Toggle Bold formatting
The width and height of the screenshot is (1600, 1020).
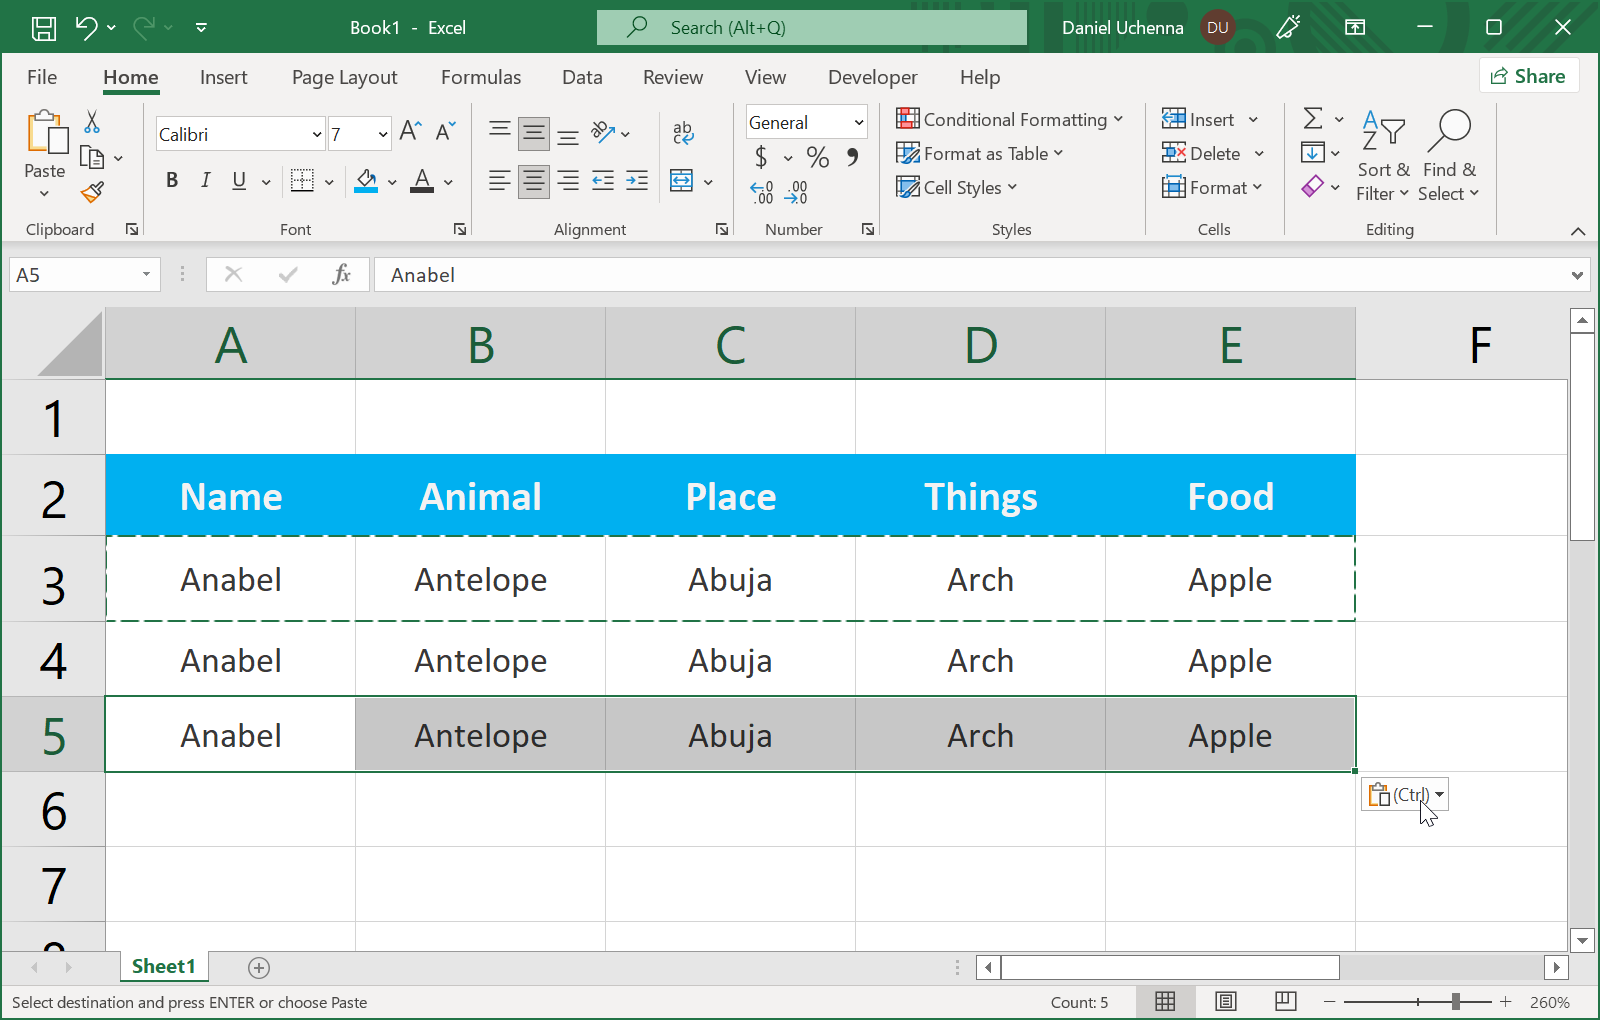pos(172,180)
